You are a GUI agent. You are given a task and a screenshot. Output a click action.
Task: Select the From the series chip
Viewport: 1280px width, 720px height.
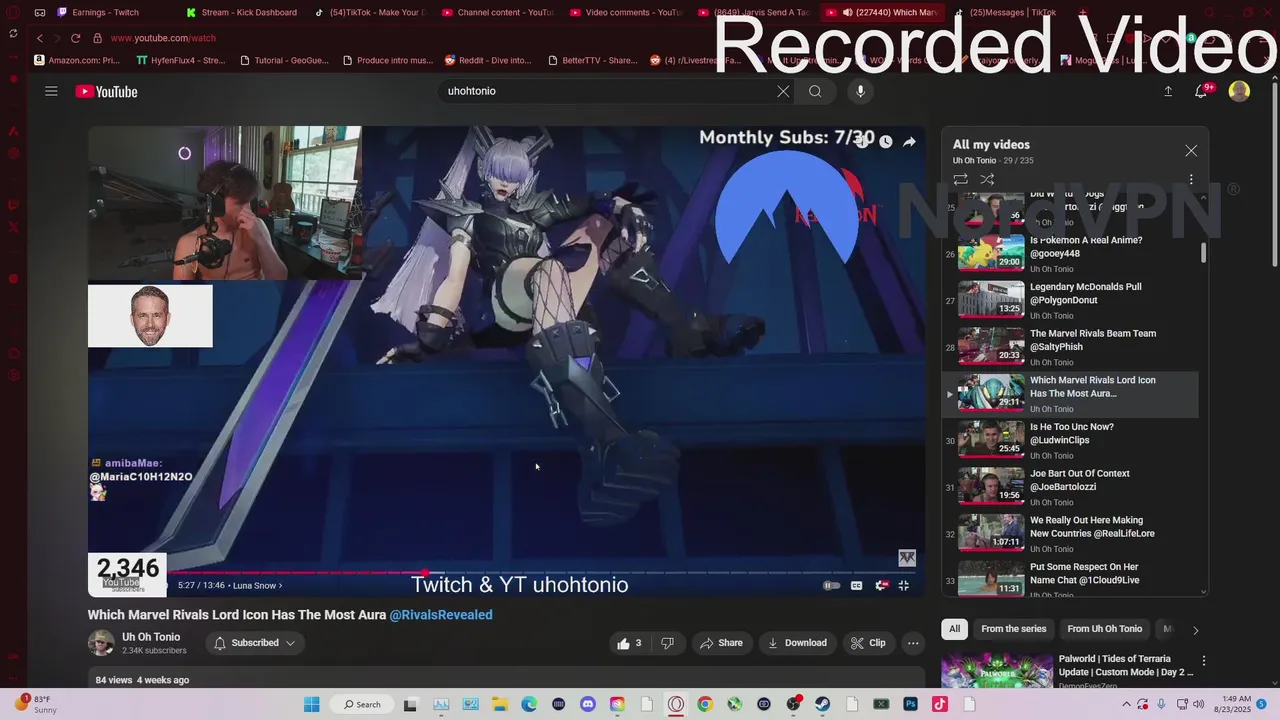[1013, 629]
